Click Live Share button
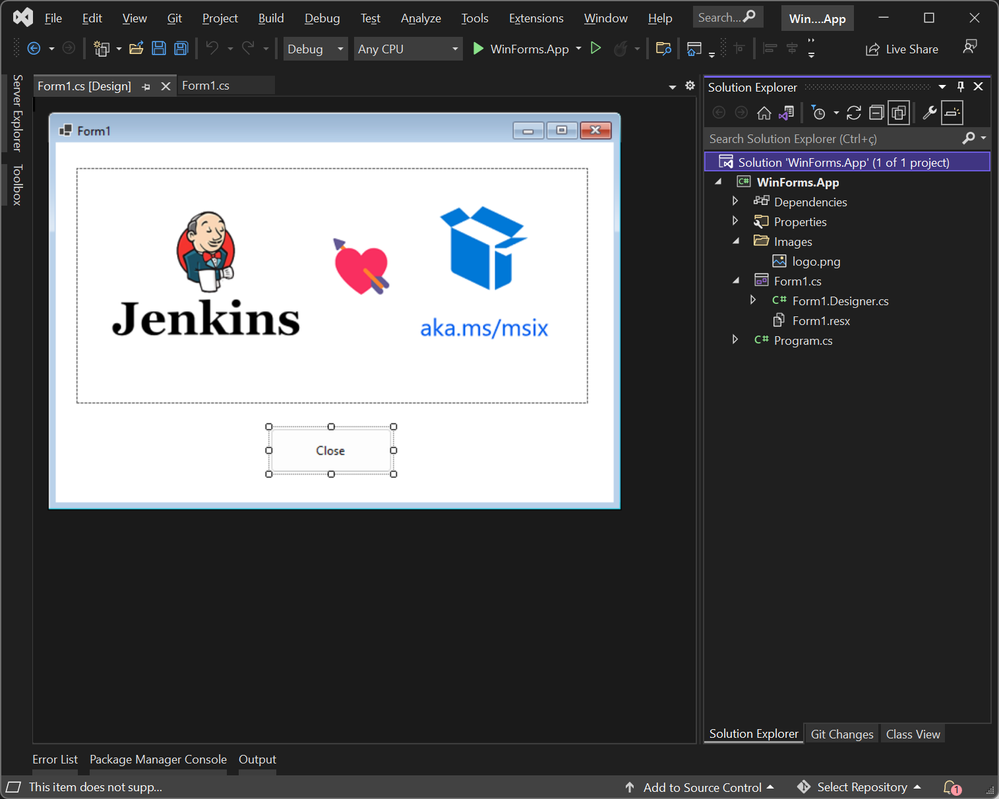Viewport: 999px width, 799px height. tap(902, 49)
